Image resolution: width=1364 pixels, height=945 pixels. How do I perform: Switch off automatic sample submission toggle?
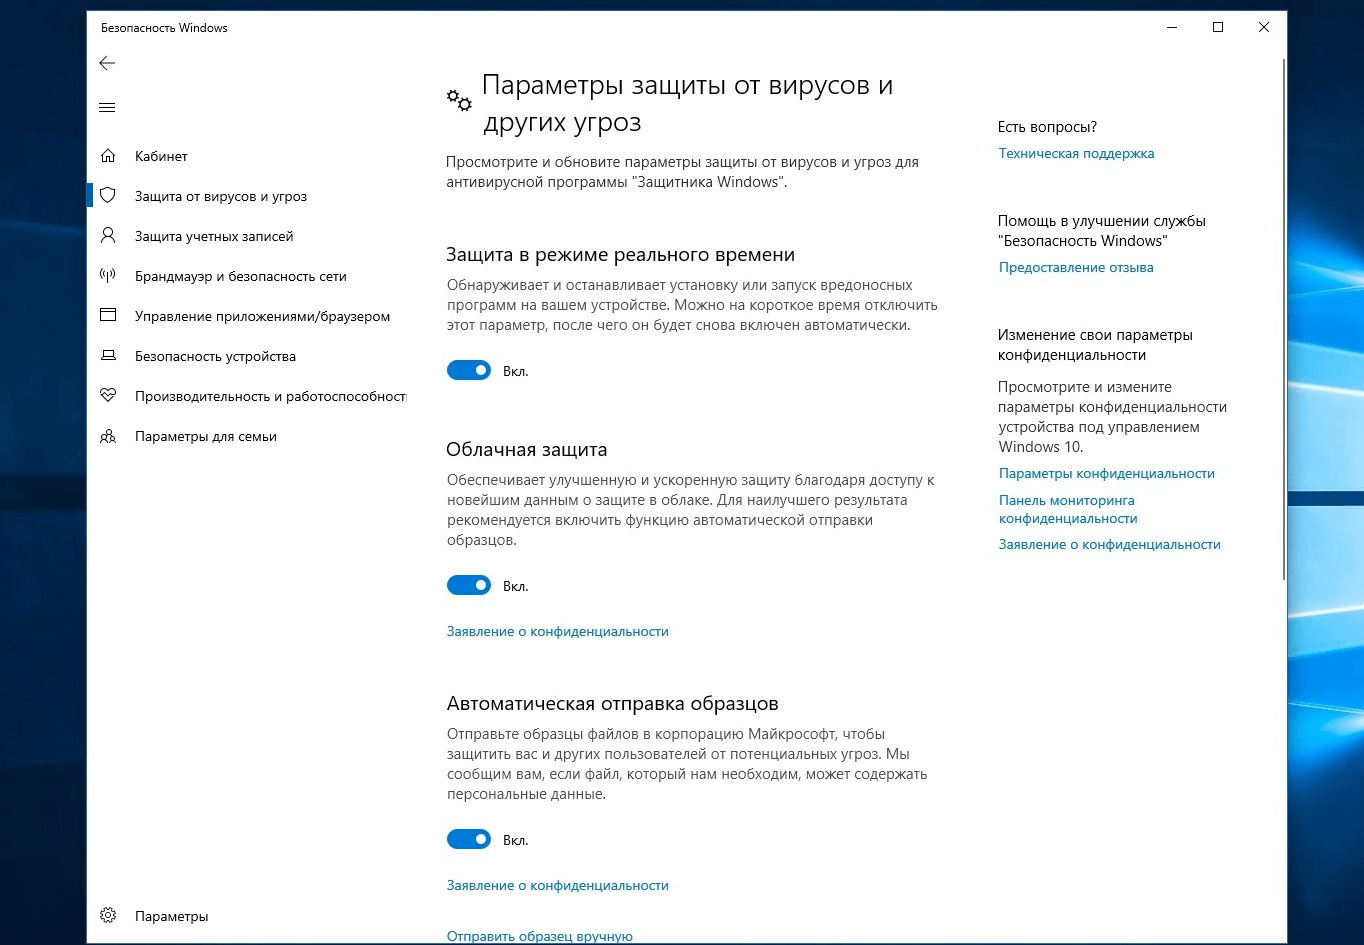tap(469, 839)
